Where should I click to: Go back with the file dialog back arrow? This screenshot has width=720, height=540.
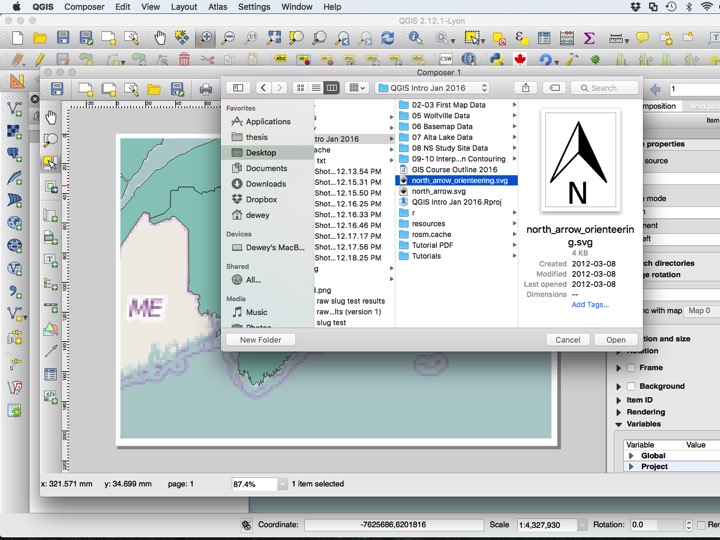click(x=263, y=88)
